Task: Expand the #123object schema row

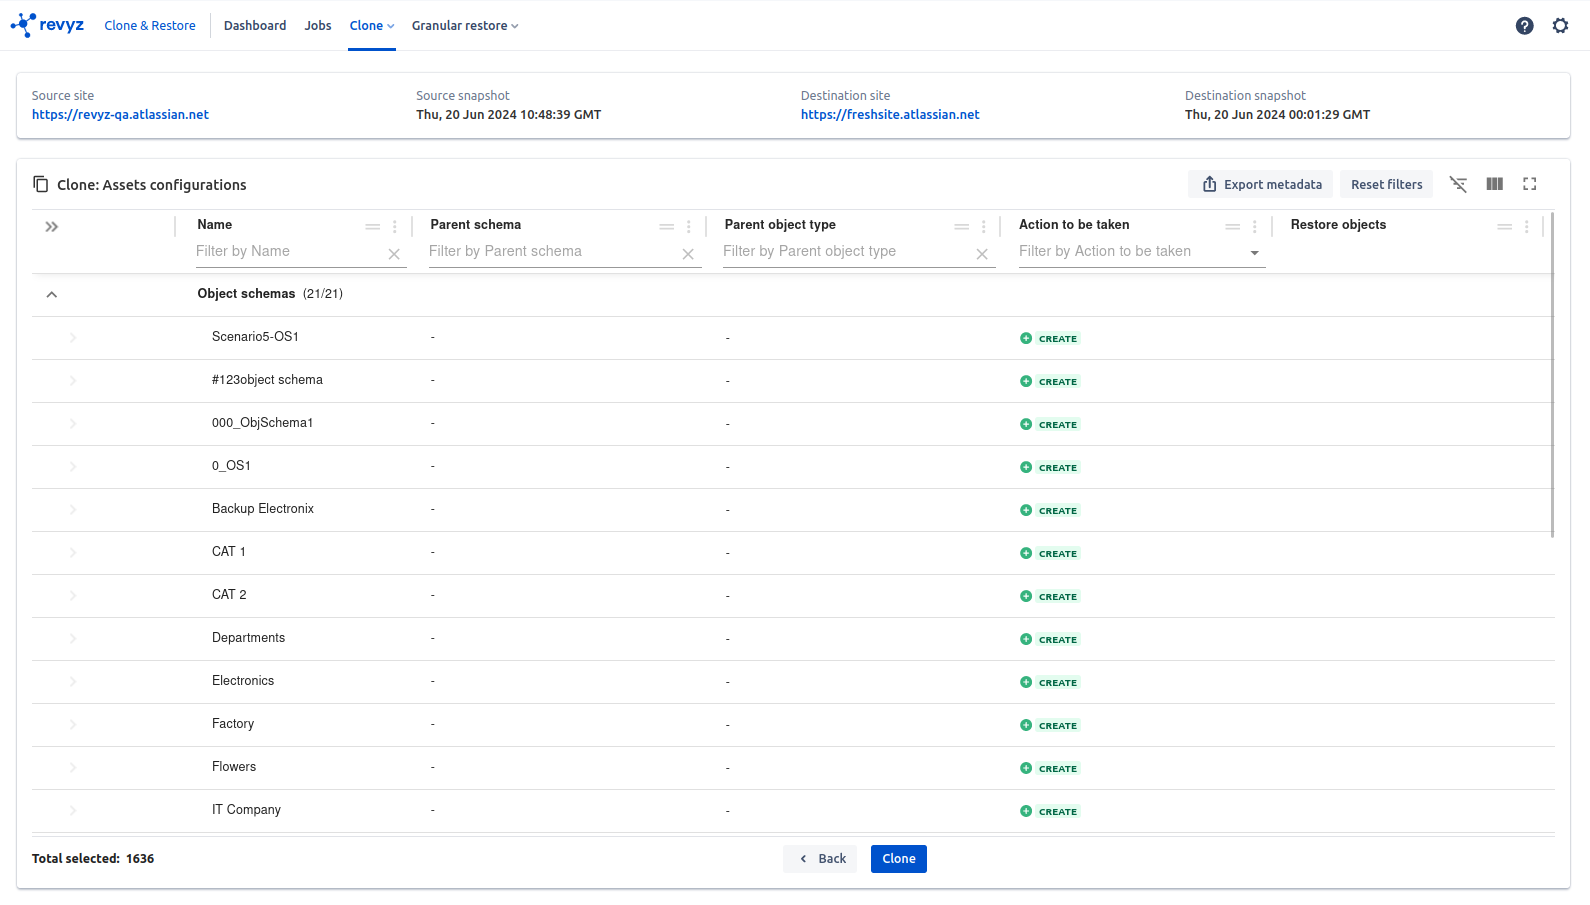Action: click(73, 381)
